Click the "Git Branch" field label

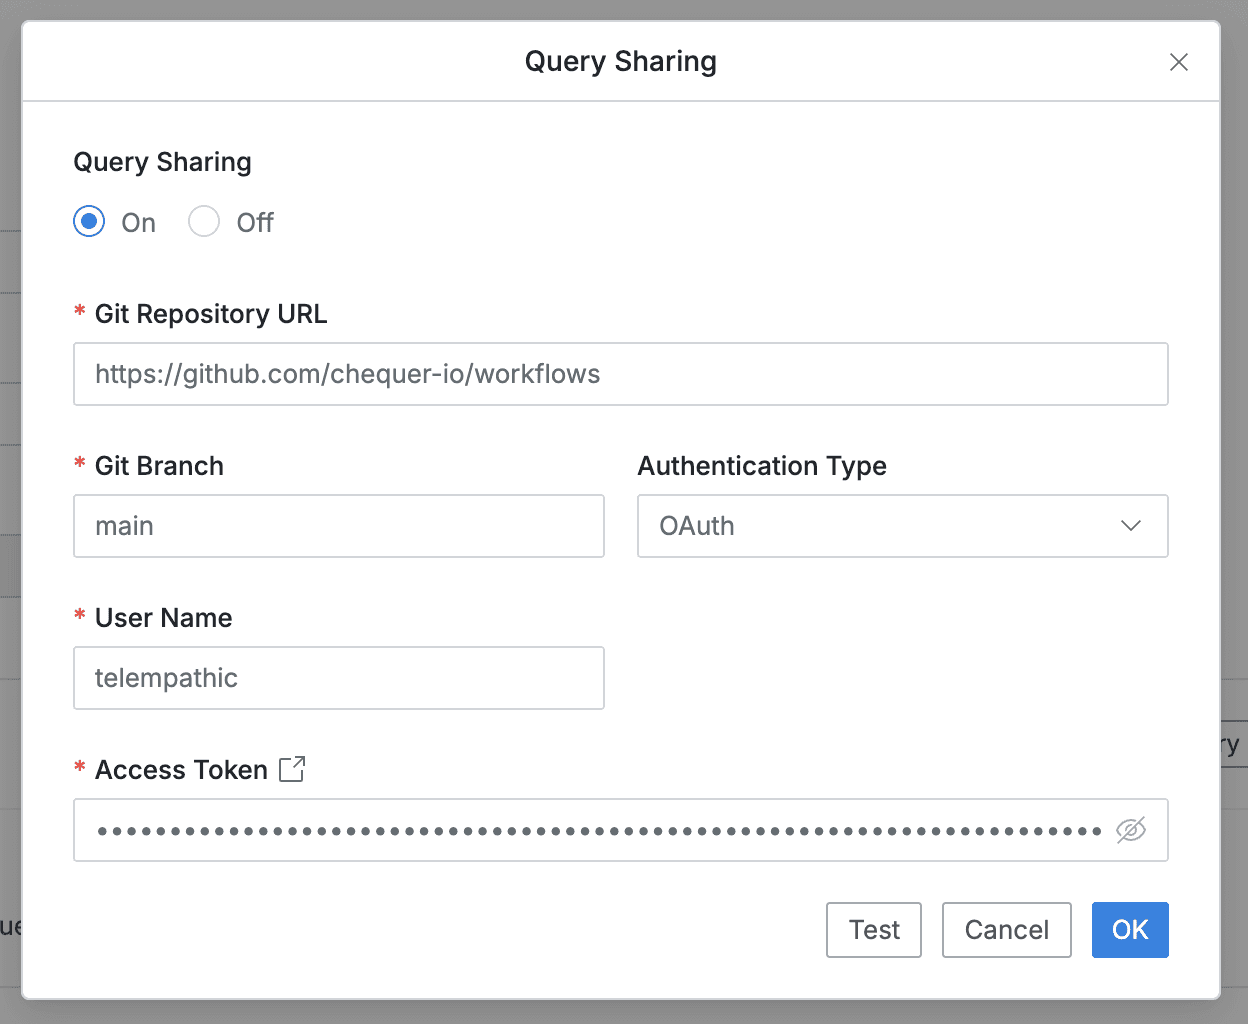[x=159, y=466]
